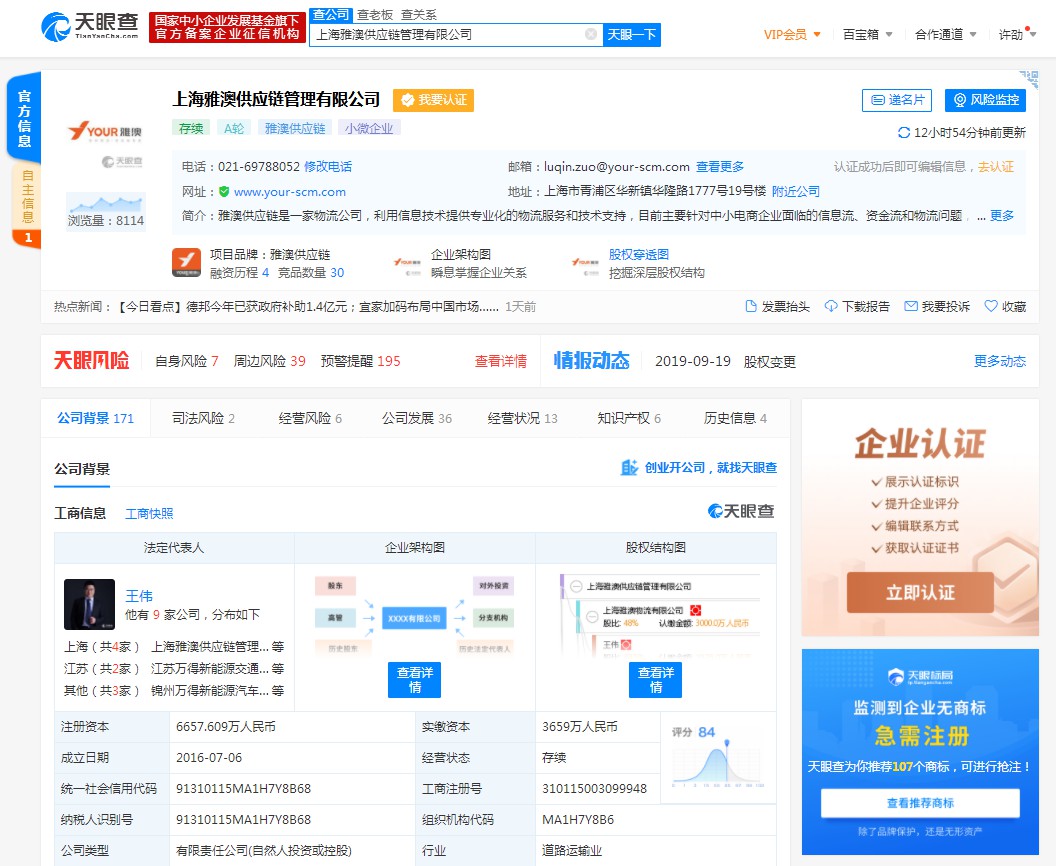This screenshot has width=1056, height=866.
Task: Click 查看详情 under 股权结构图
Action: [656, 679]
